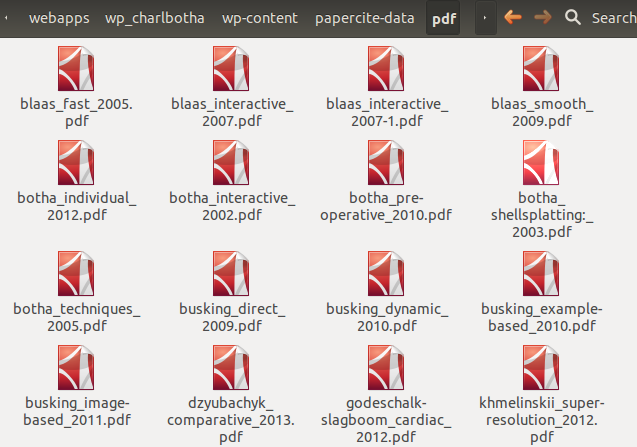Screen dimensions: 637x447
Task: Select blaas_smooth_2009.pdf icon
Action: pos(542,68)
